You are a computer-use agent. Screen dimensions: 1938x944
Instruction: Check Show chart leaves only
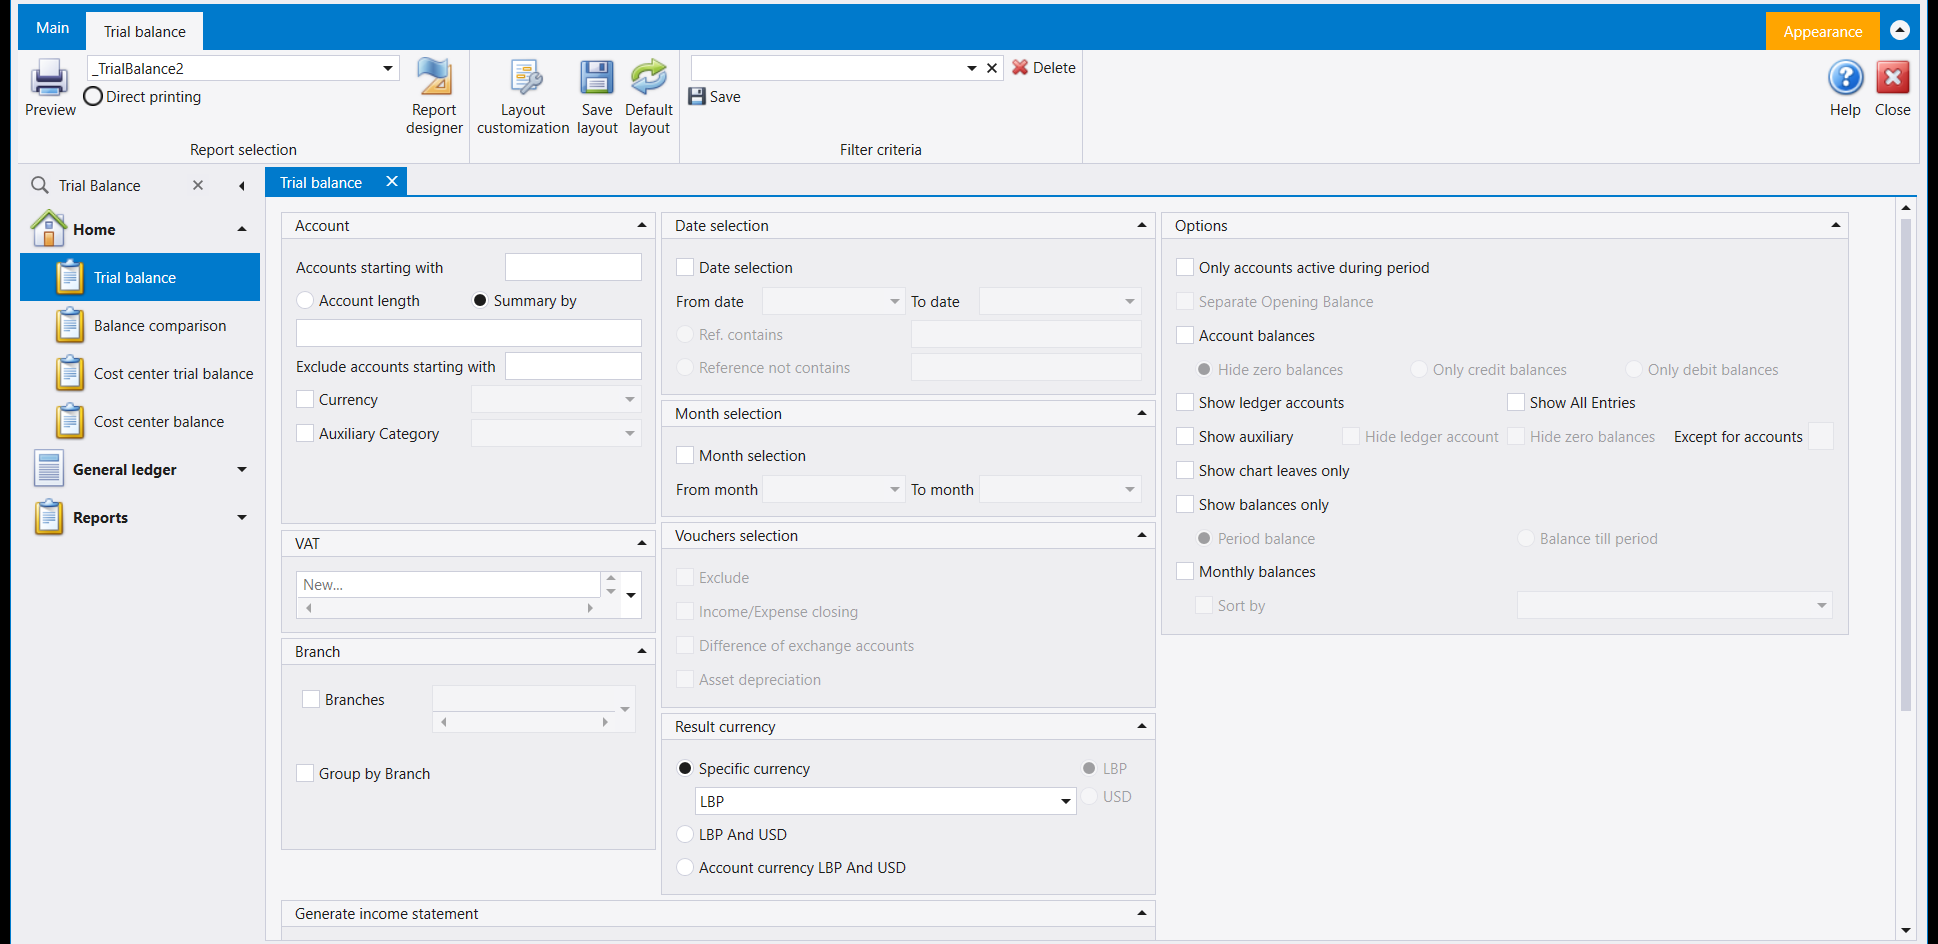[1185, 470]
